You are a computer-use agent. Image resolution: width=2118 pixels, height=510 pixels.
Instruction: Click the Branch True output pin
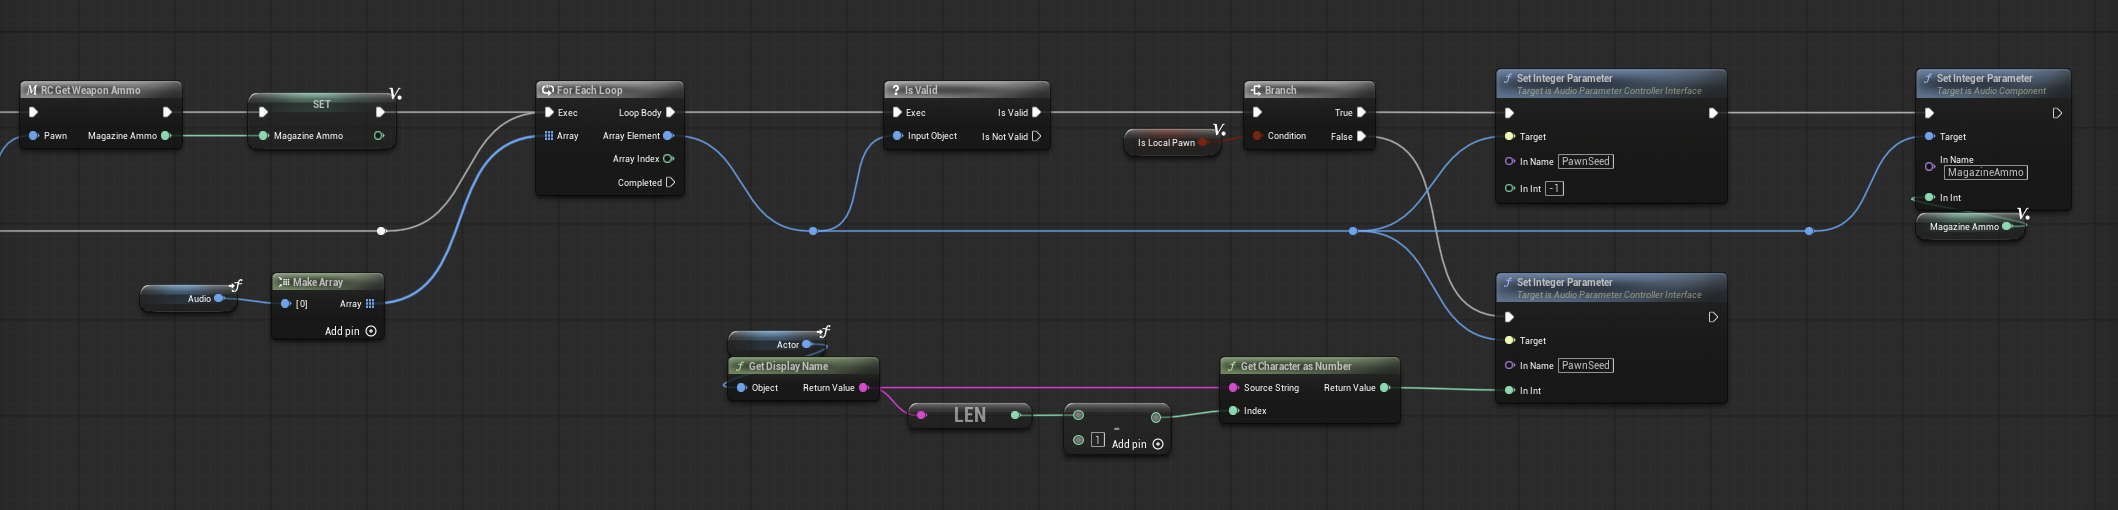point(1361,113)
